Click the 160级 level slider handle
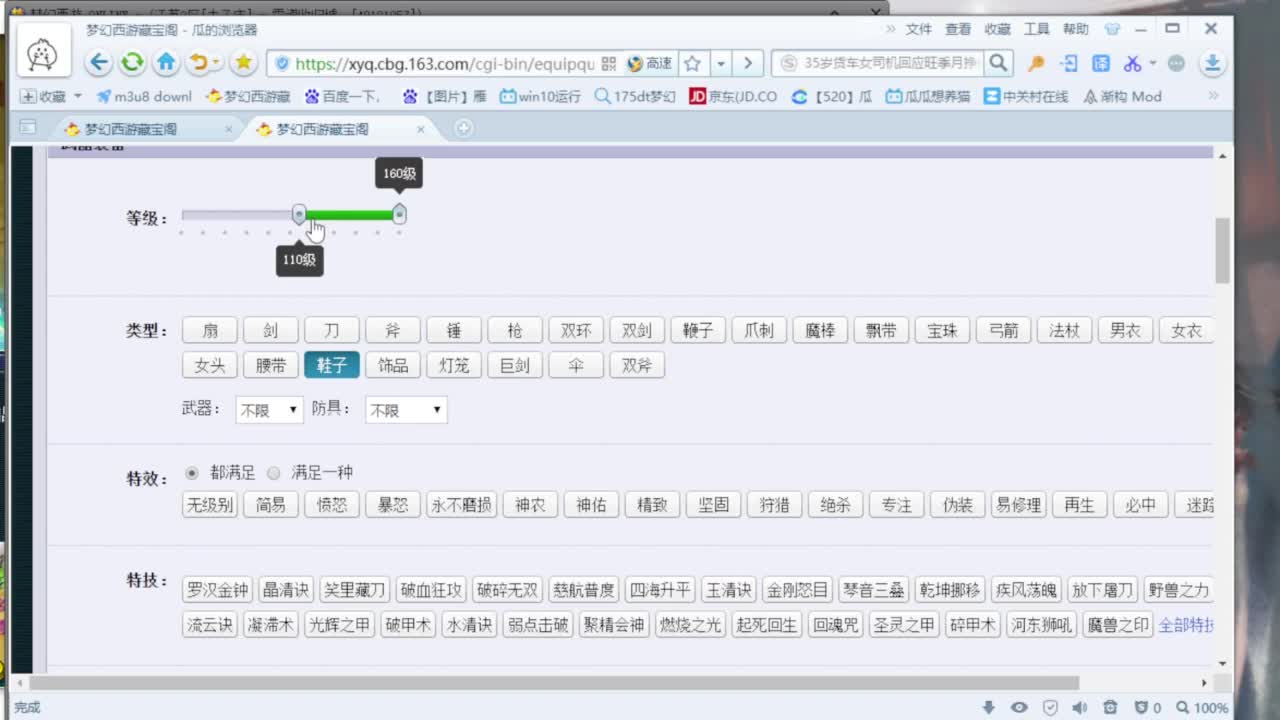 [399, 213]
